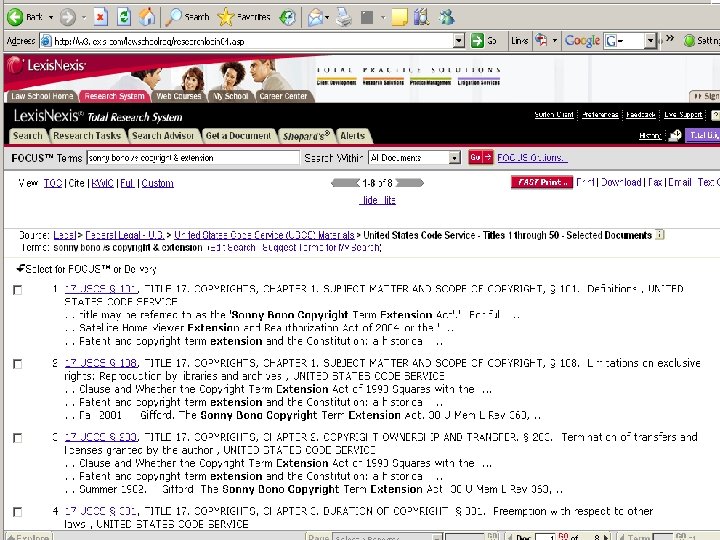Viewport: 720px width, 540px height.
Task: Open the Career Center tab
Action: tap(283, 96)
